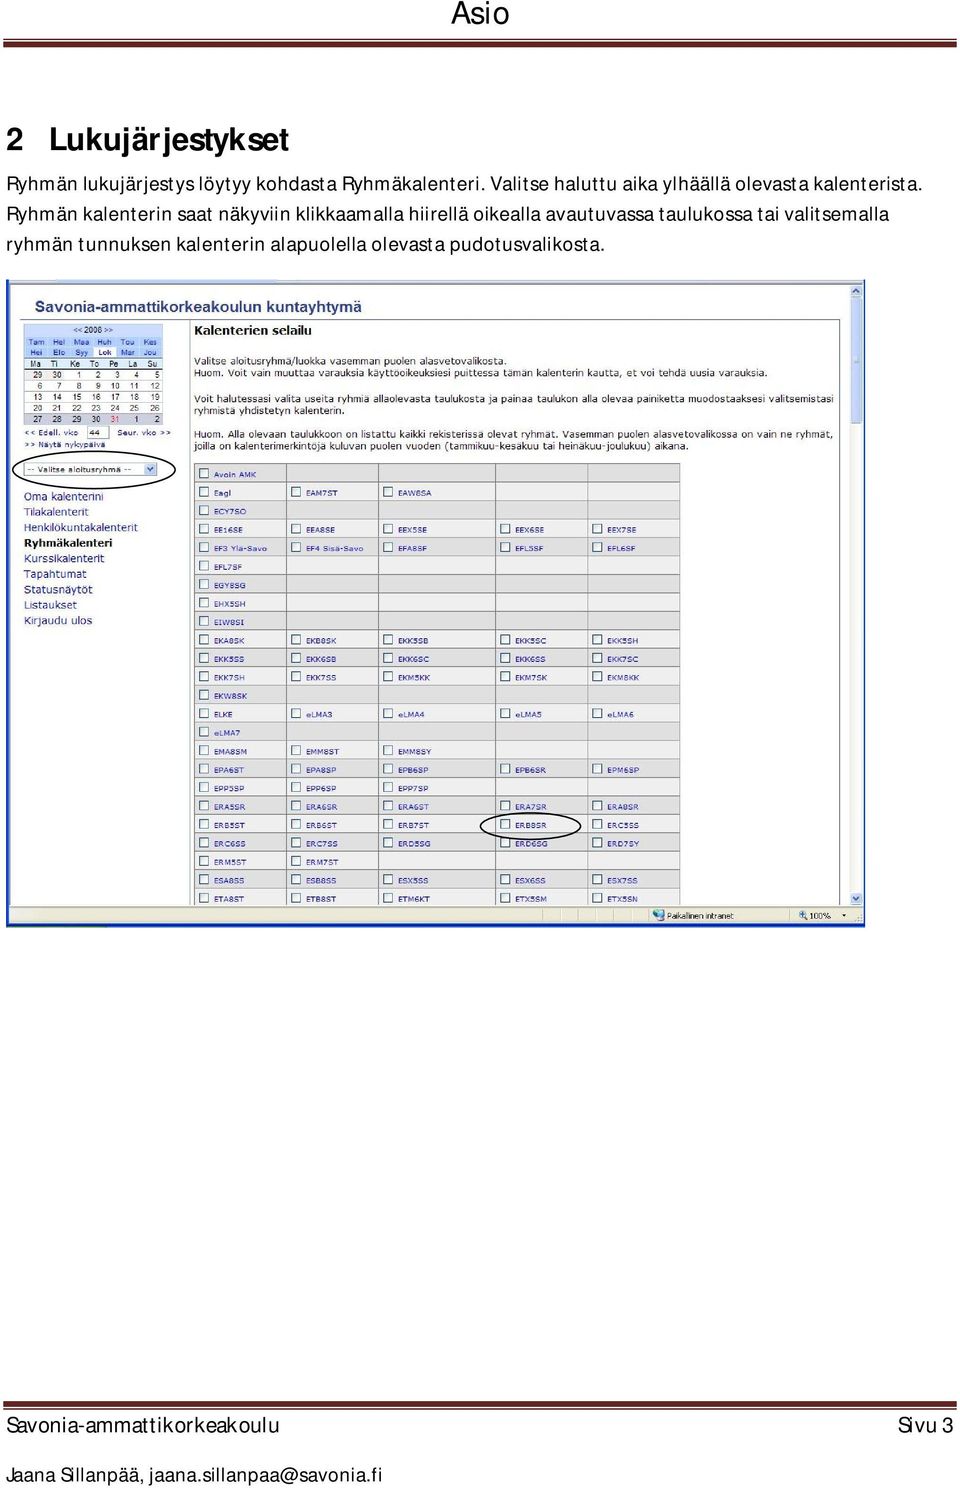This screenshot has width=960, height=1488.
Task: Select Ryhmäkalenteri in the side menu
Action: coord(68,543)
